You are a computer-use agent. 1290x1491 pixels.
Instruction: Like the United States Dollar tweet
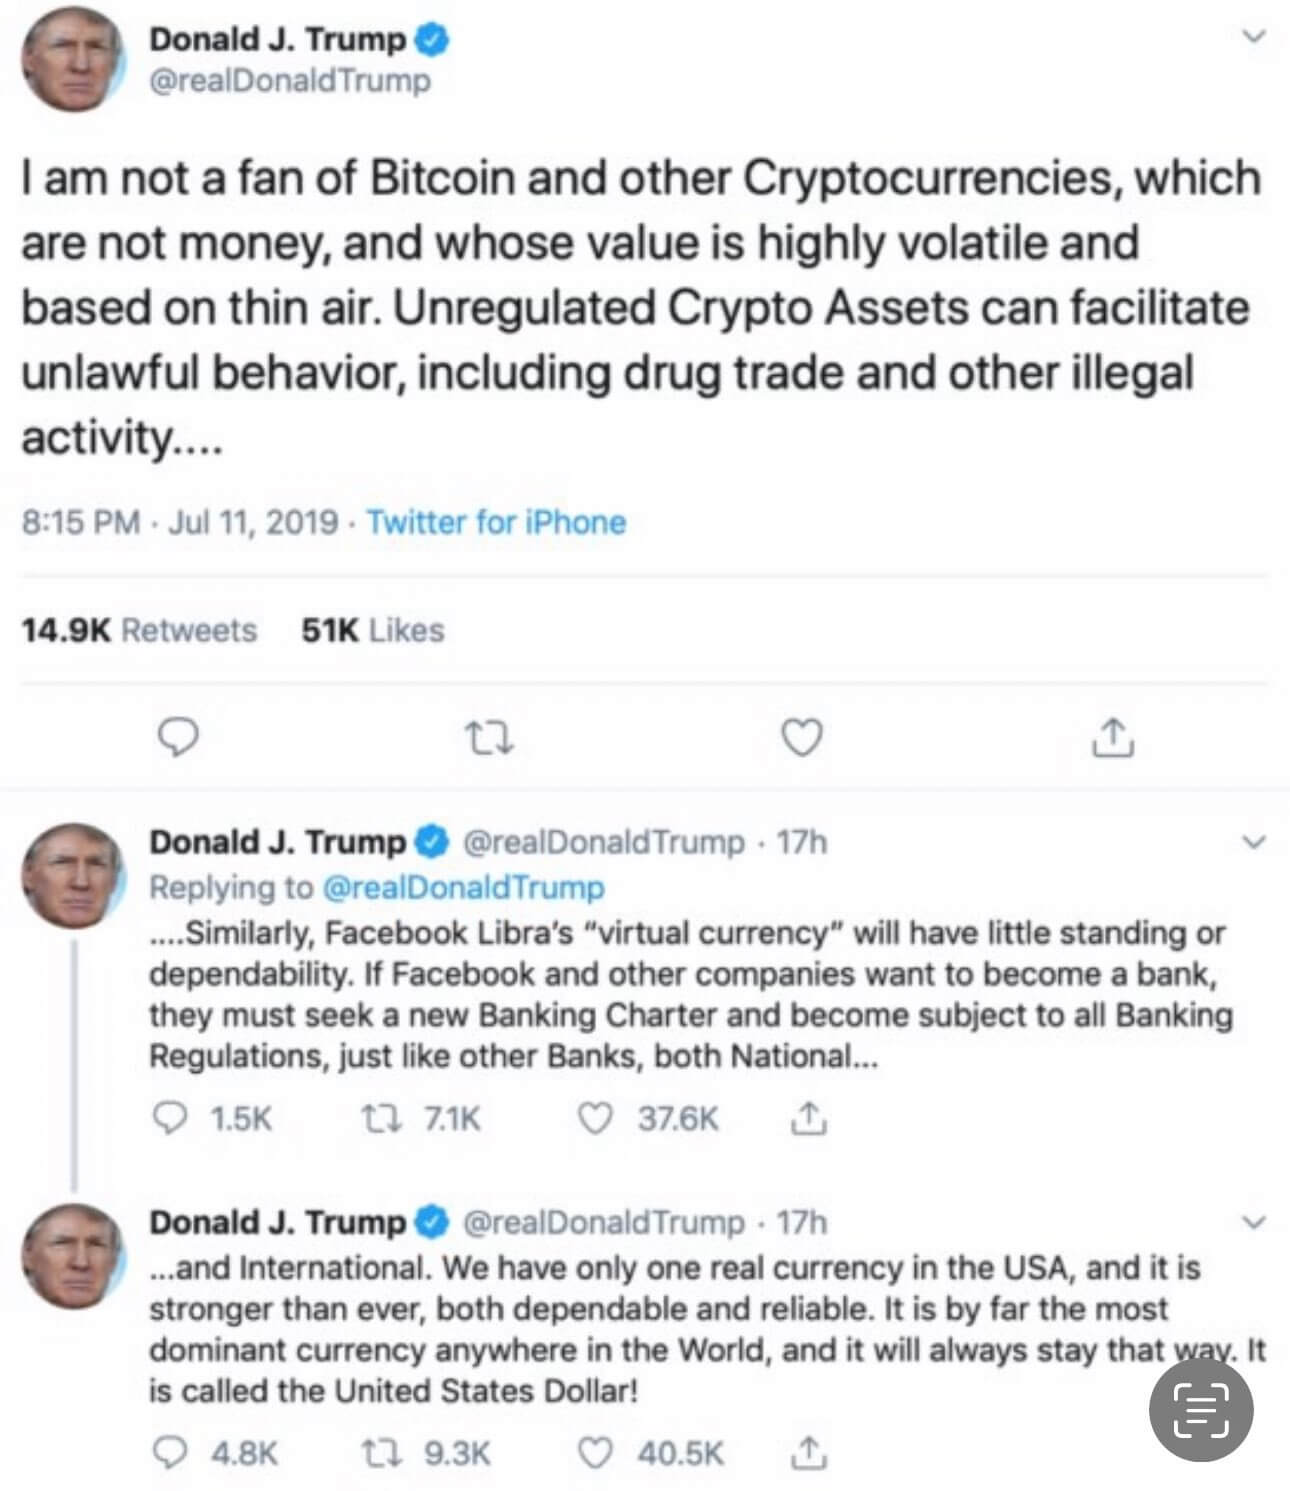(596, 1452)
